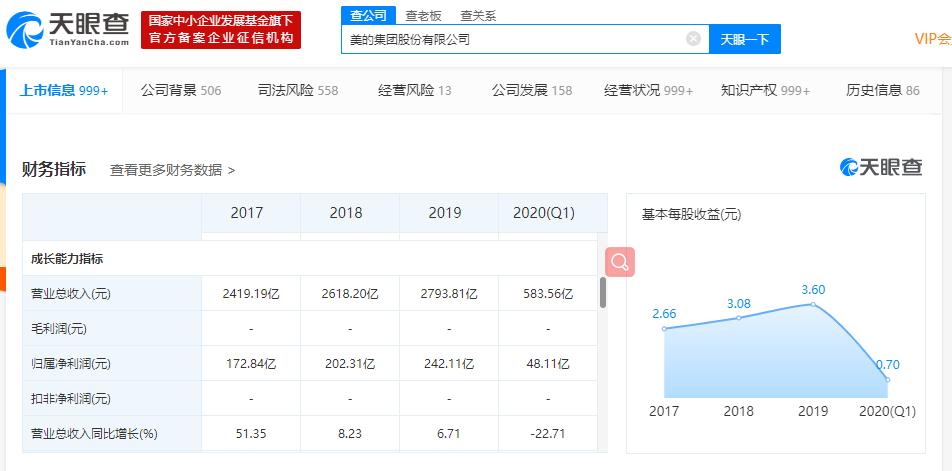Open the 知识产权 999+ tab

pyautogui.click(x=766, y=91)
